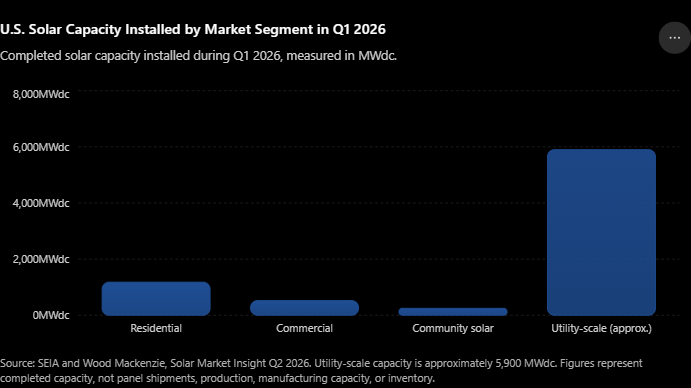Select the Residential bar
The image size is (691, 388).
point(156,298)
